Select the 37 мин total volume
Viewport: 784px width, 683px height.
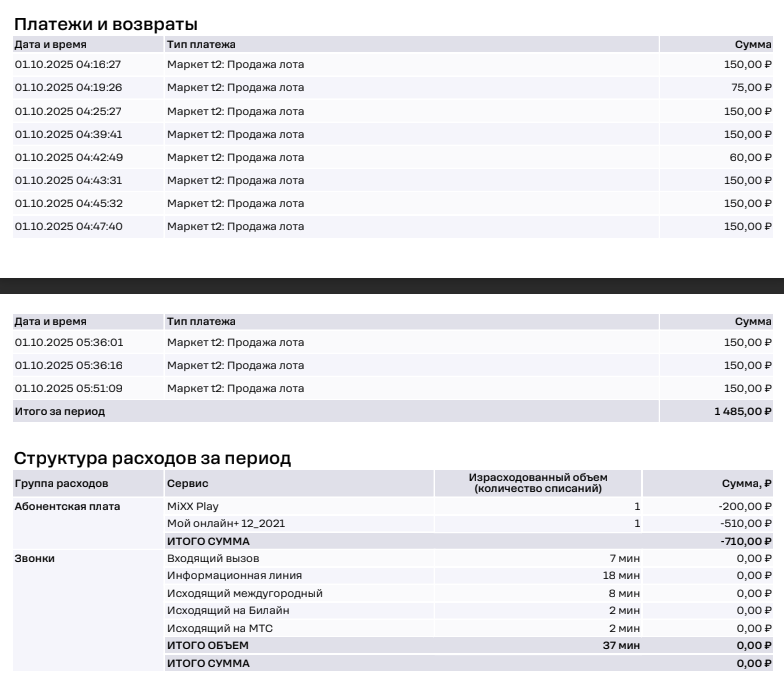(x=622, y=646)
